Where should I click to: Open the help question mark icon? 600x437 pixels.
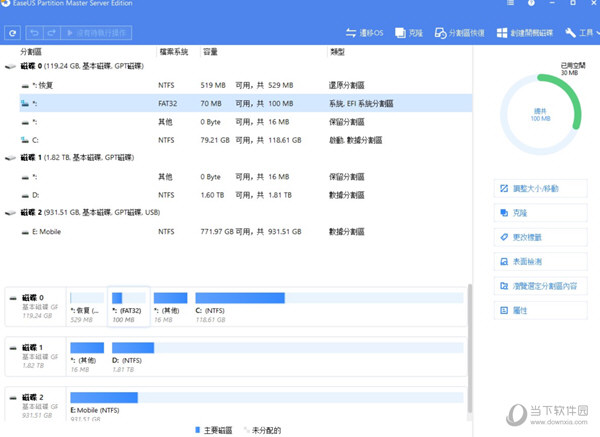531,3
